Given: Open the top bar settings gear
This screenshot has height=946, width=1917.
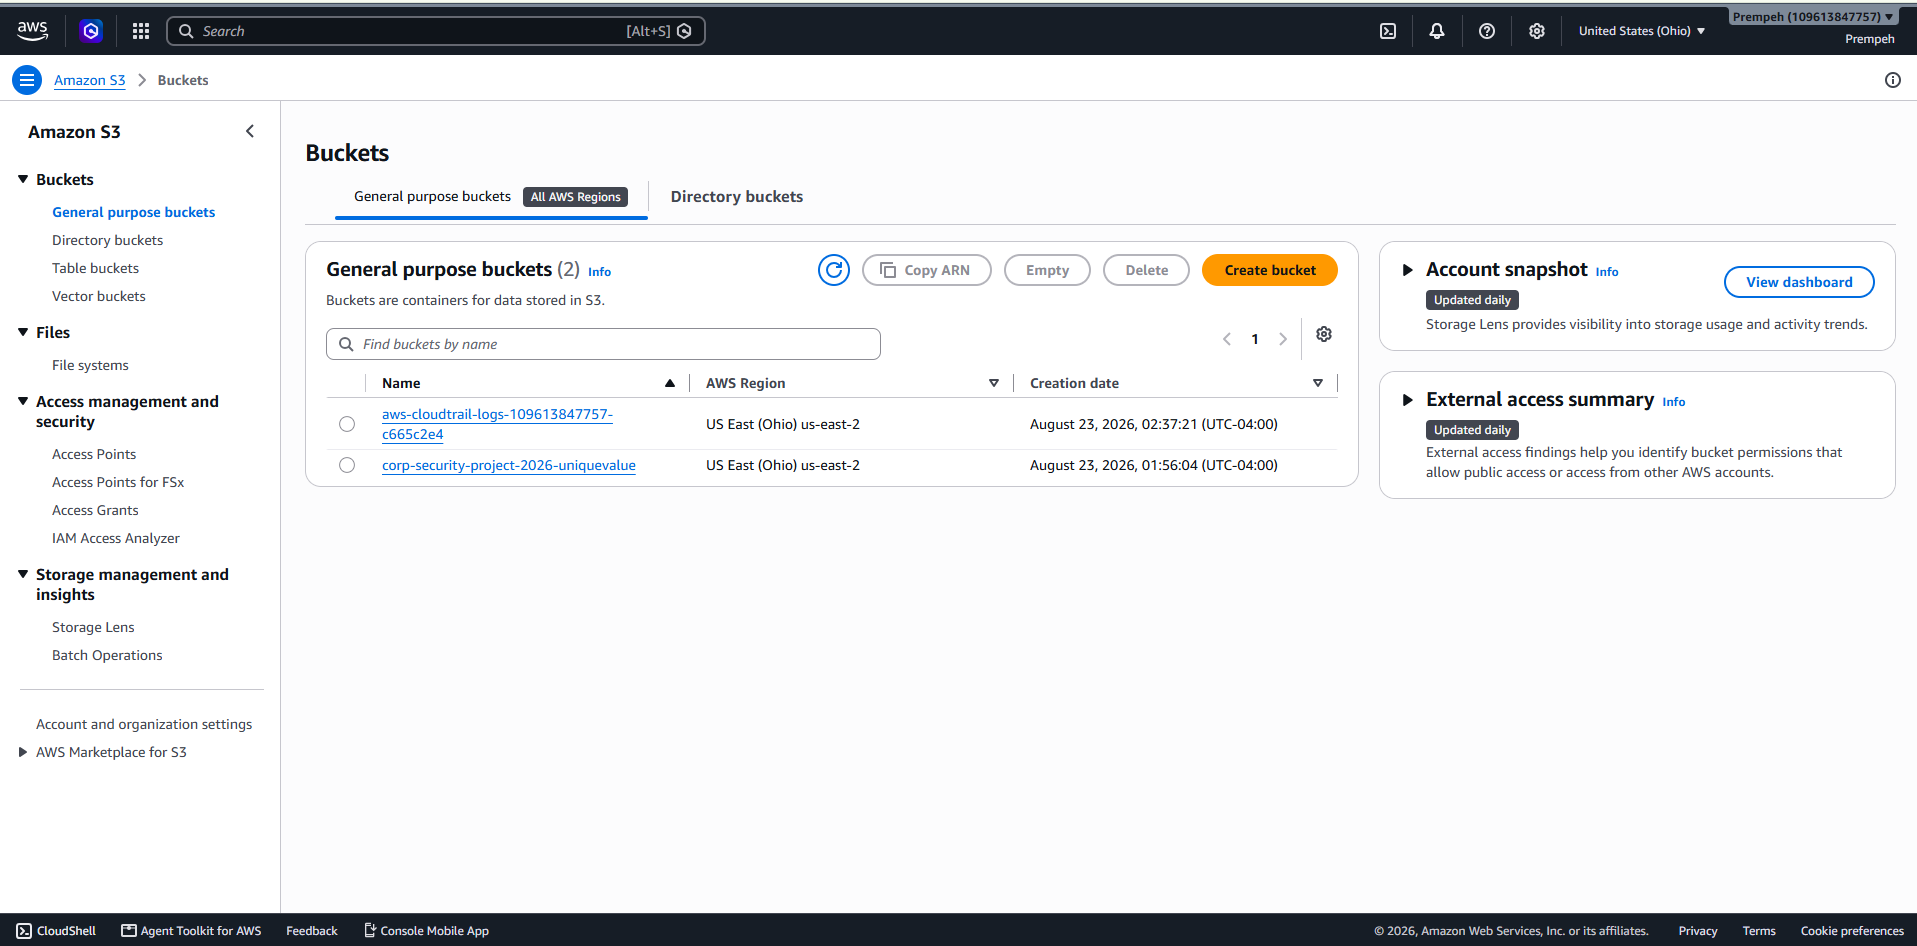Looking at the screenshot, I should click(x=1537, y=31).
